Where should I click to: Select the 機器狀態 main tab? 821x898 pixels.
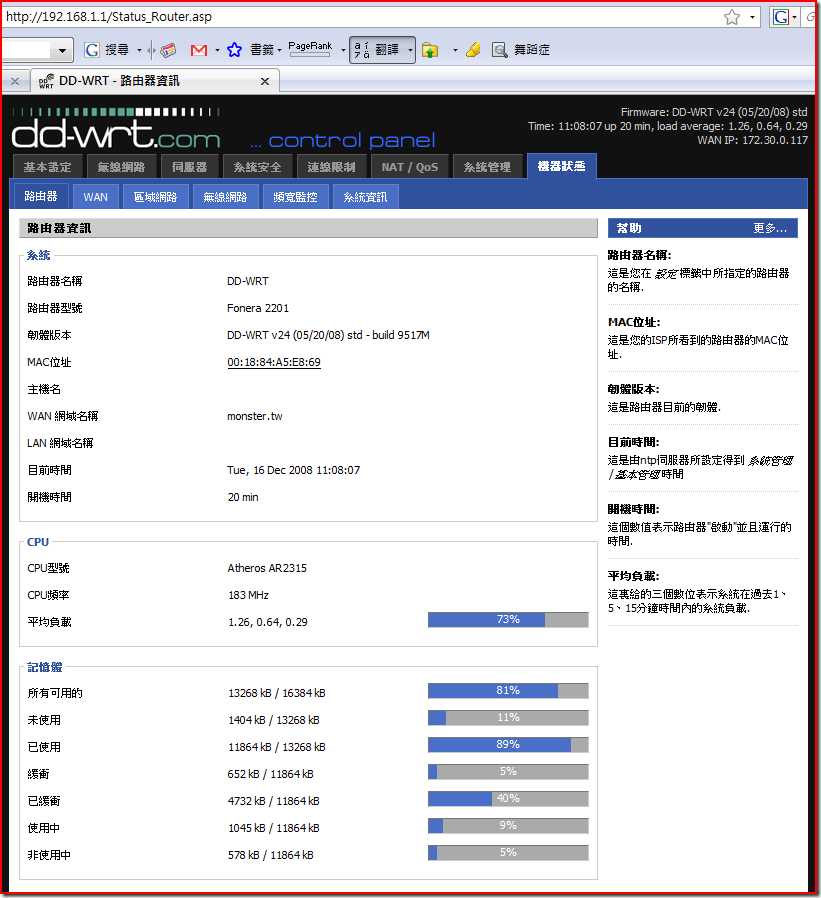coord(562,166)
